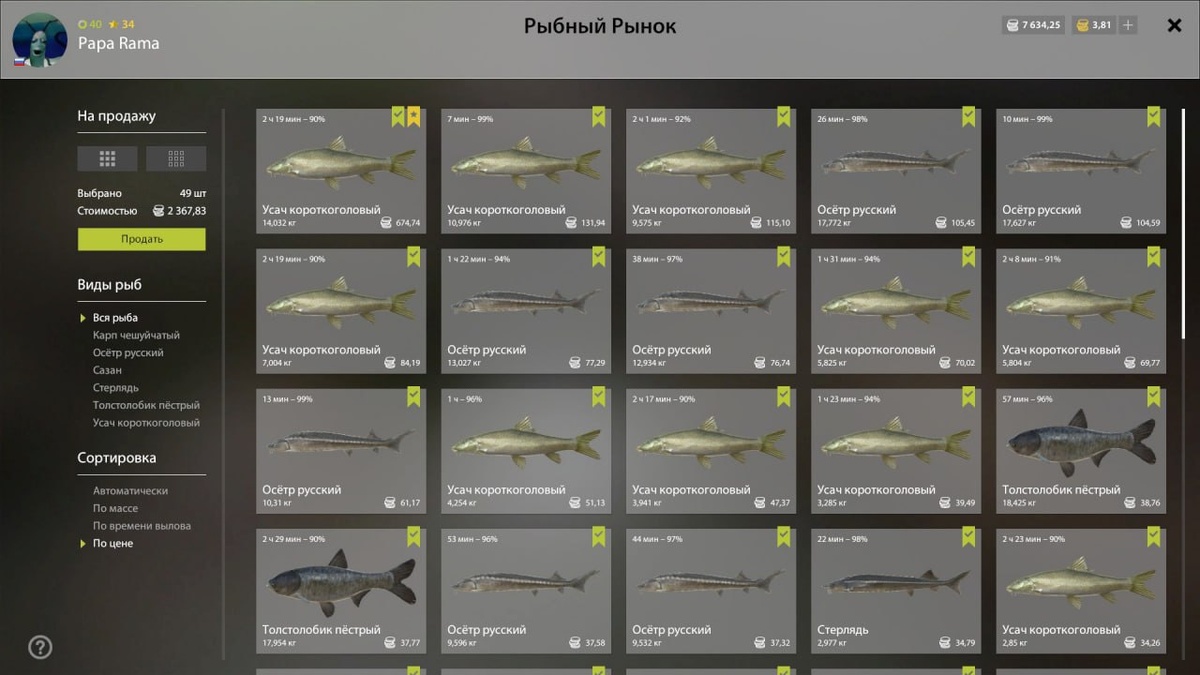Viewport: 1200px width, 675px height.
Task: Click the star badge on 14,032 kg fish
Action: [x=414, y=117]
